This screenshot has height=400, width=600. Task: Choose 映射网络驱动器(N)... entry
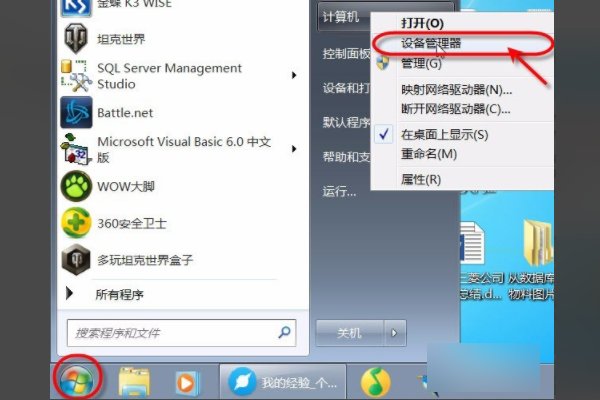pos(457,90)
